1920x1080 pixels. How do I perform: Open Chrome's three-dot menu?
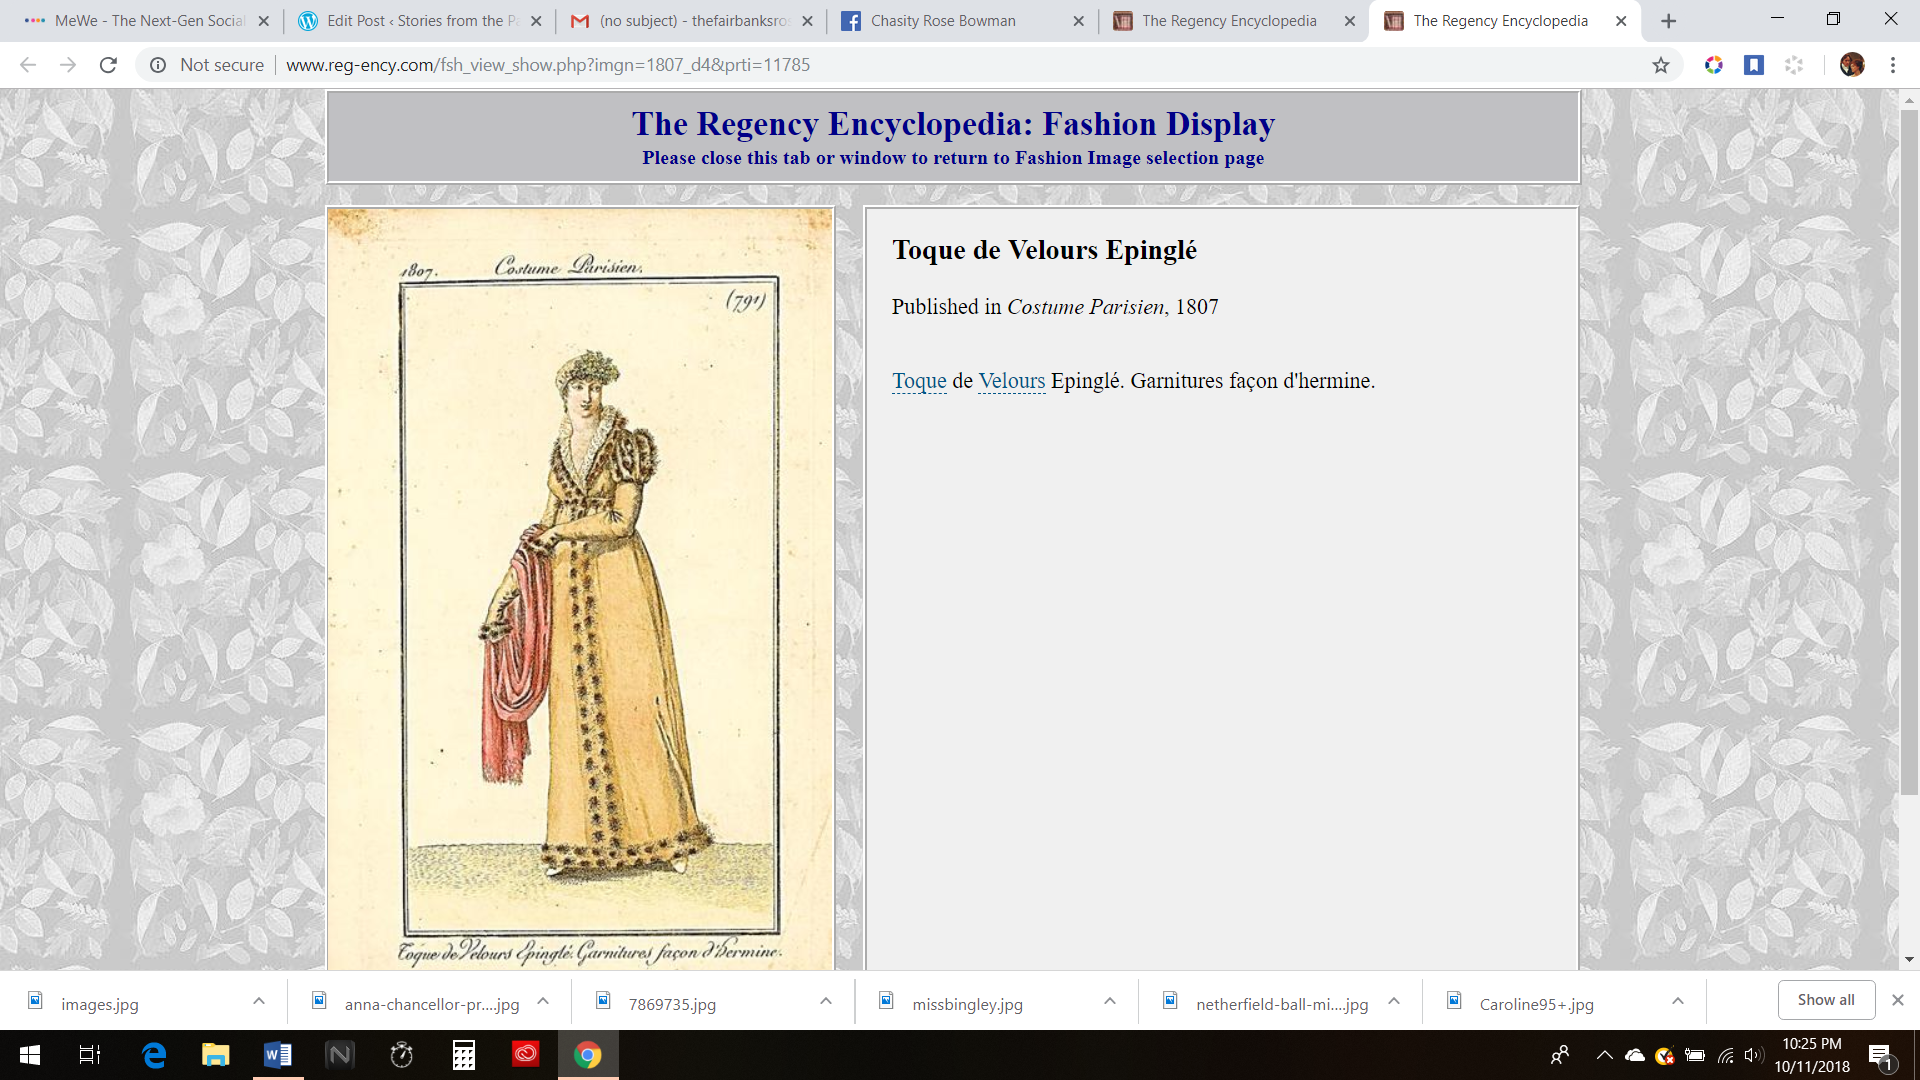tap(1892, 65)
